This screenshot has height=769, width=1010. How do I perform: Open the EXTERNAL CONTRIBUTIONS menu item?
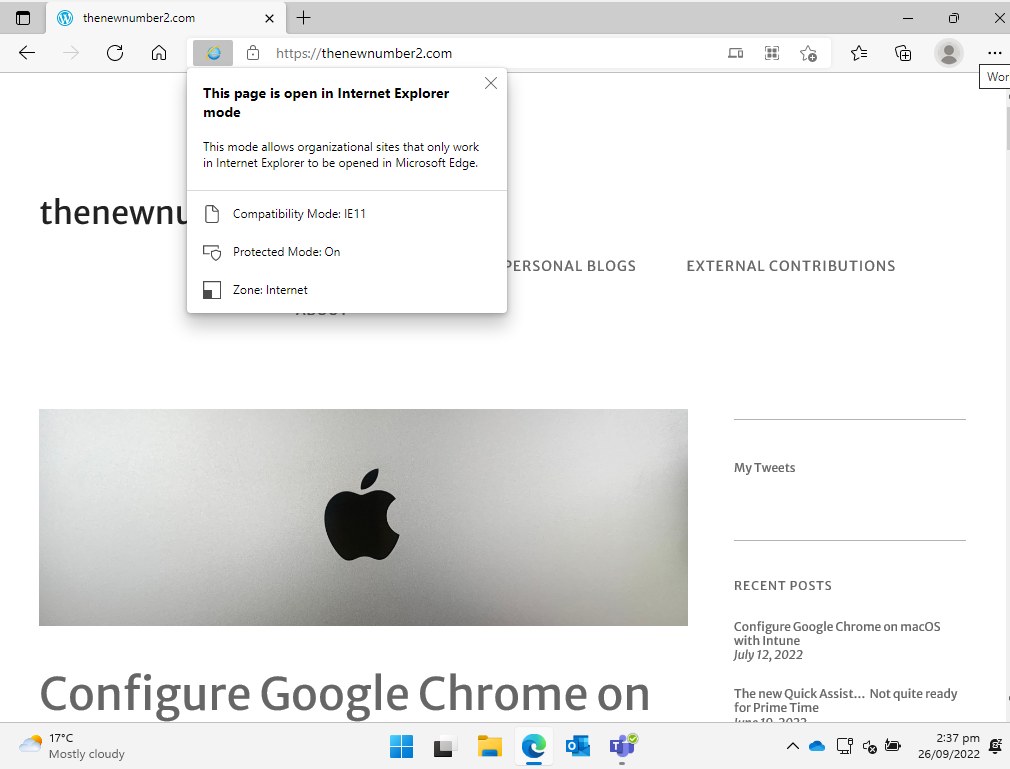791,266
